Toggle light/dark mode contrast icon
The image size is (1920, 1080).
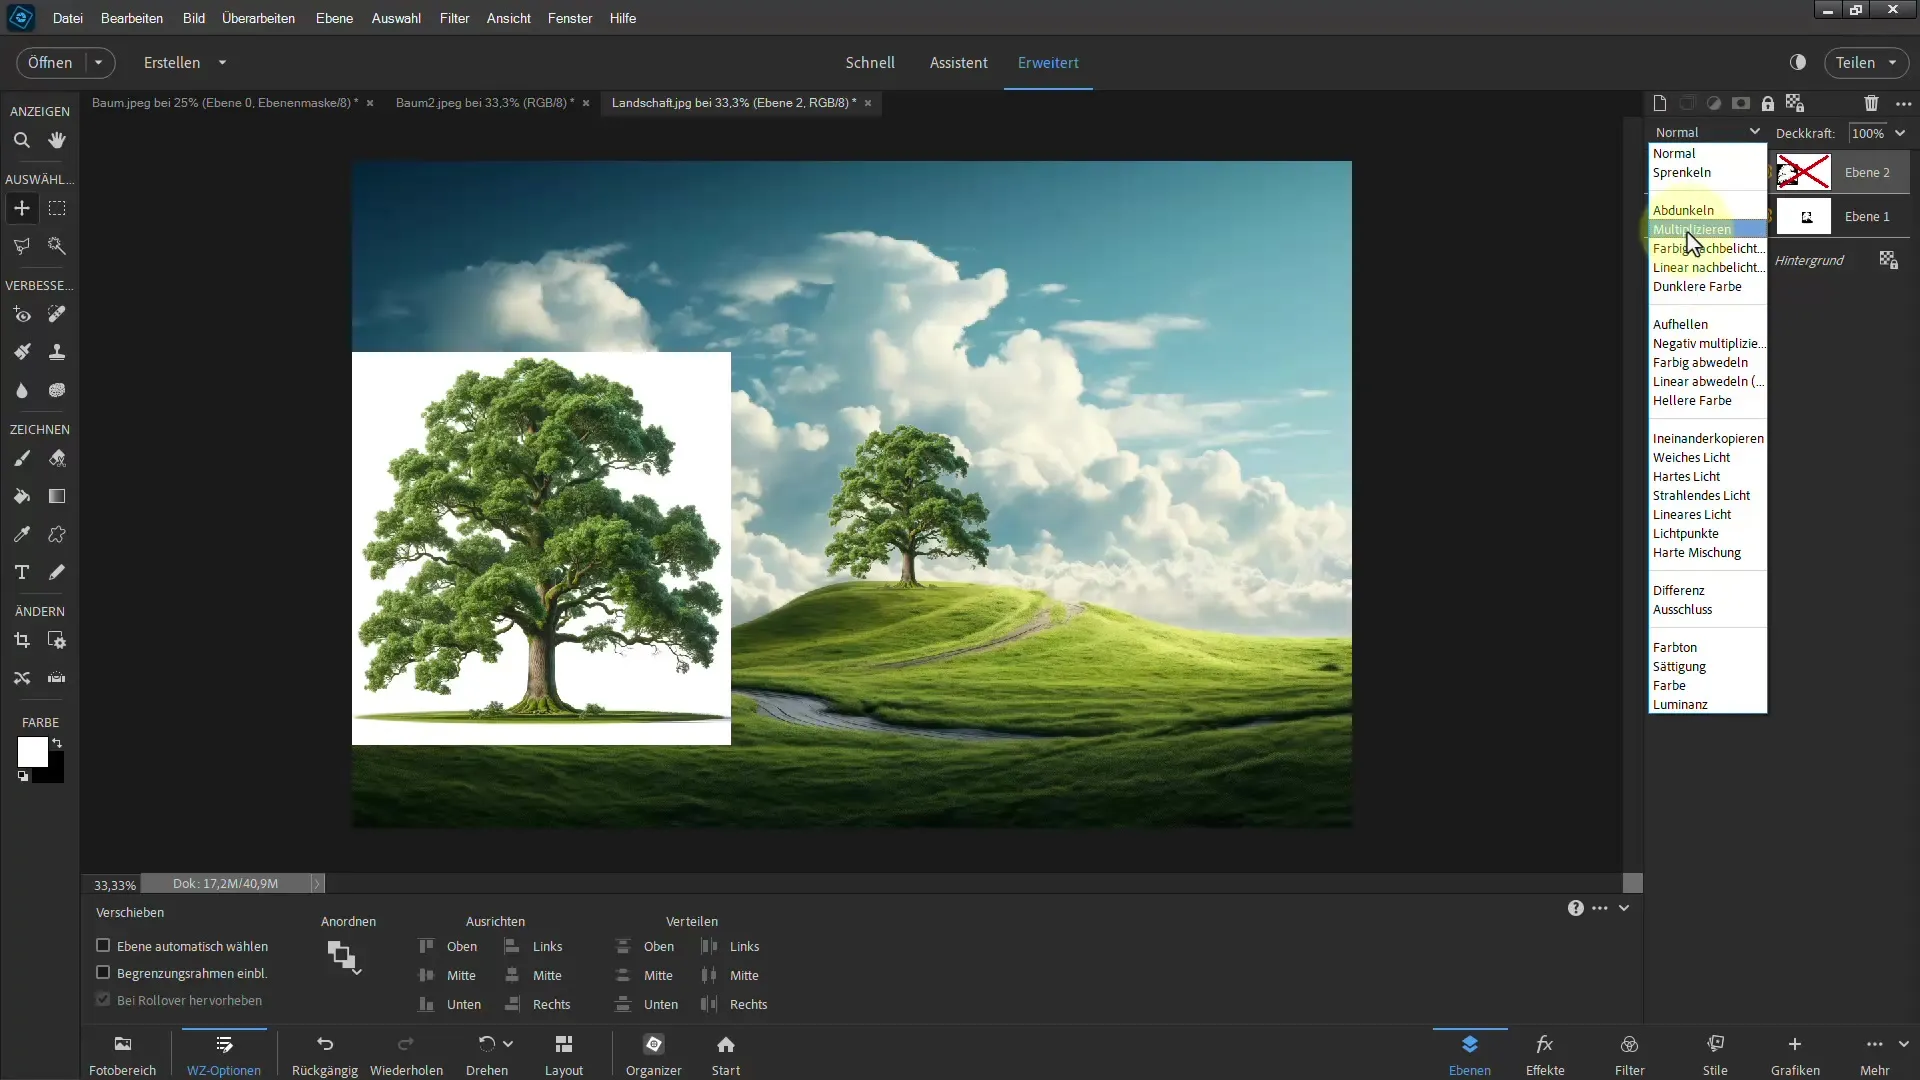point(1798,62)
